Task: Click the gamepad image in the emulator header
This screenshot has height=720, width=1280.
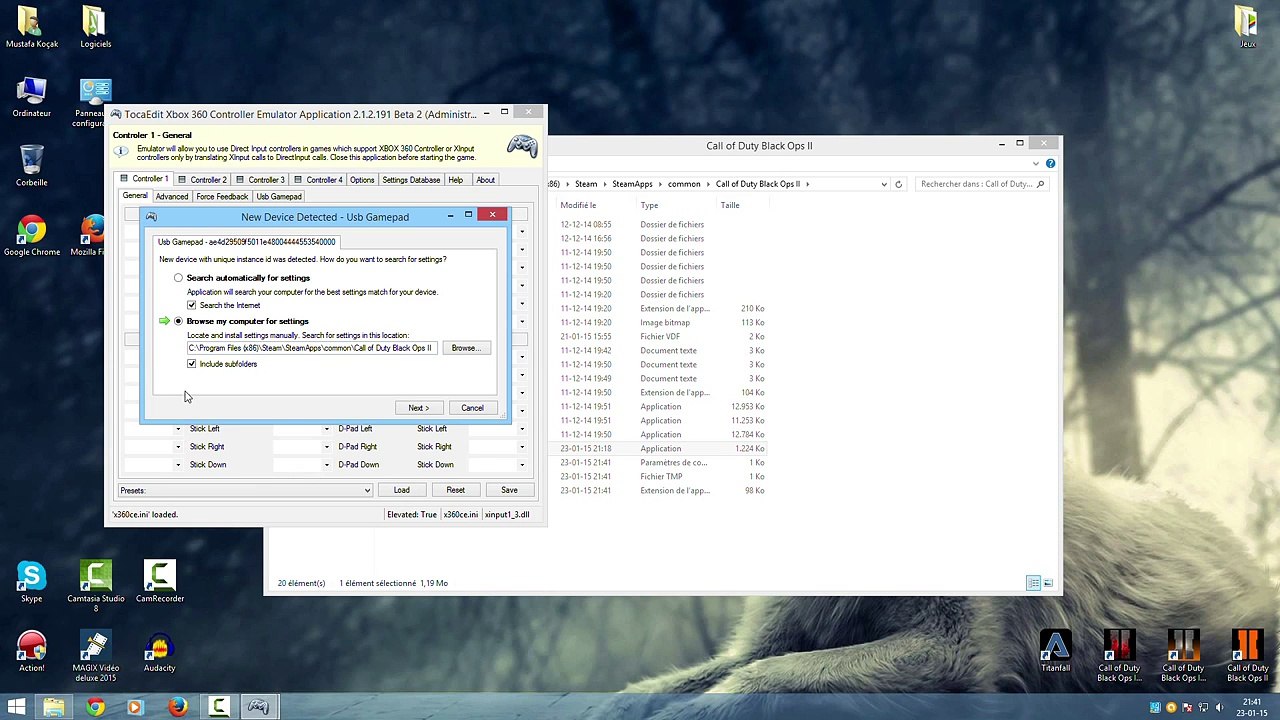Action: point(521,147)
